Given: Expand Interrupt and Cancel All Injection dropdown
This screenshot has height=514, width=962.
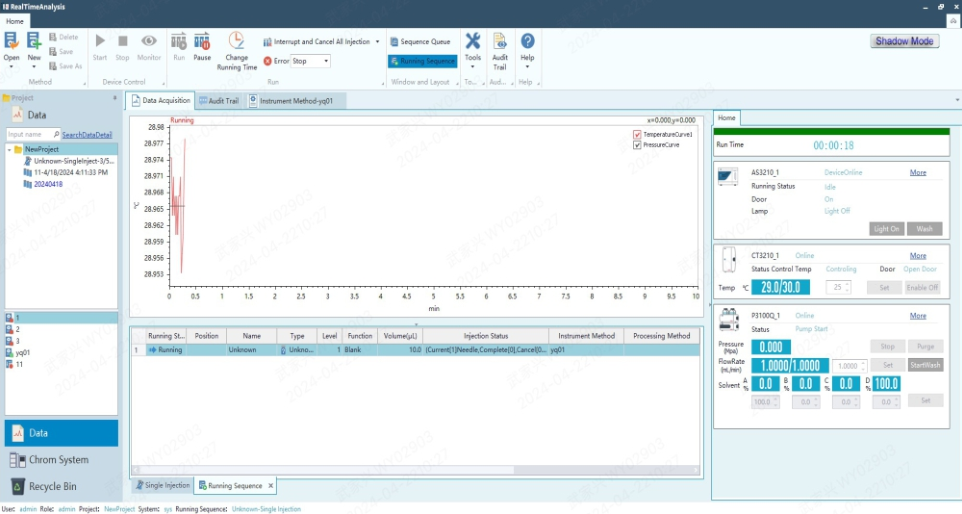Looking at the screenshot, I should (377, 42).
